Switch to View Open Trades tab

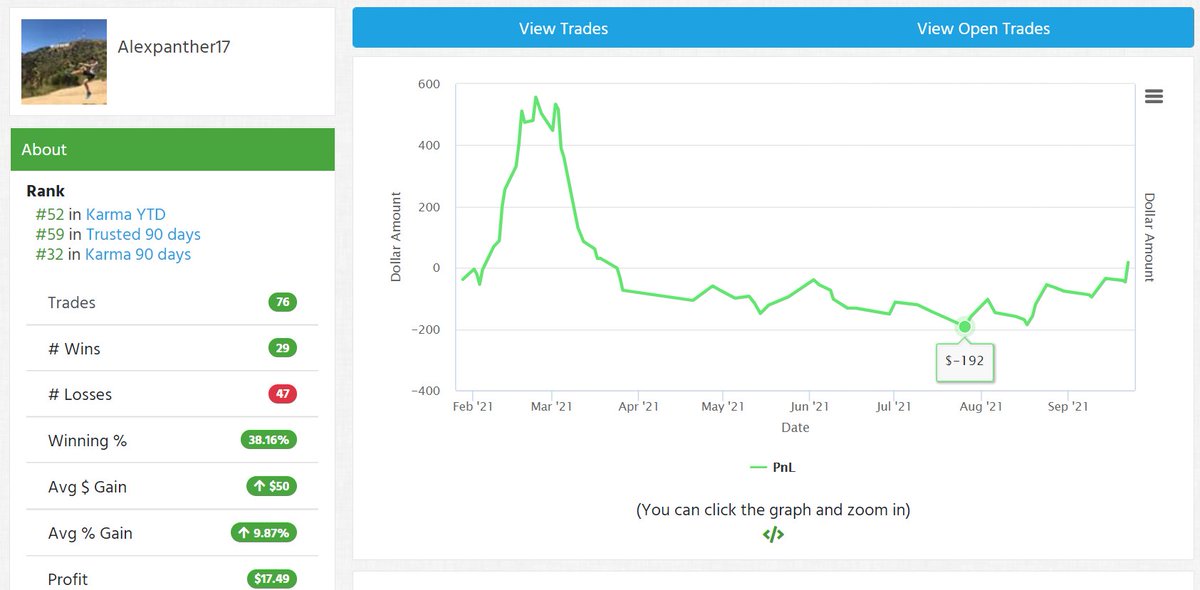click(983, 28)
